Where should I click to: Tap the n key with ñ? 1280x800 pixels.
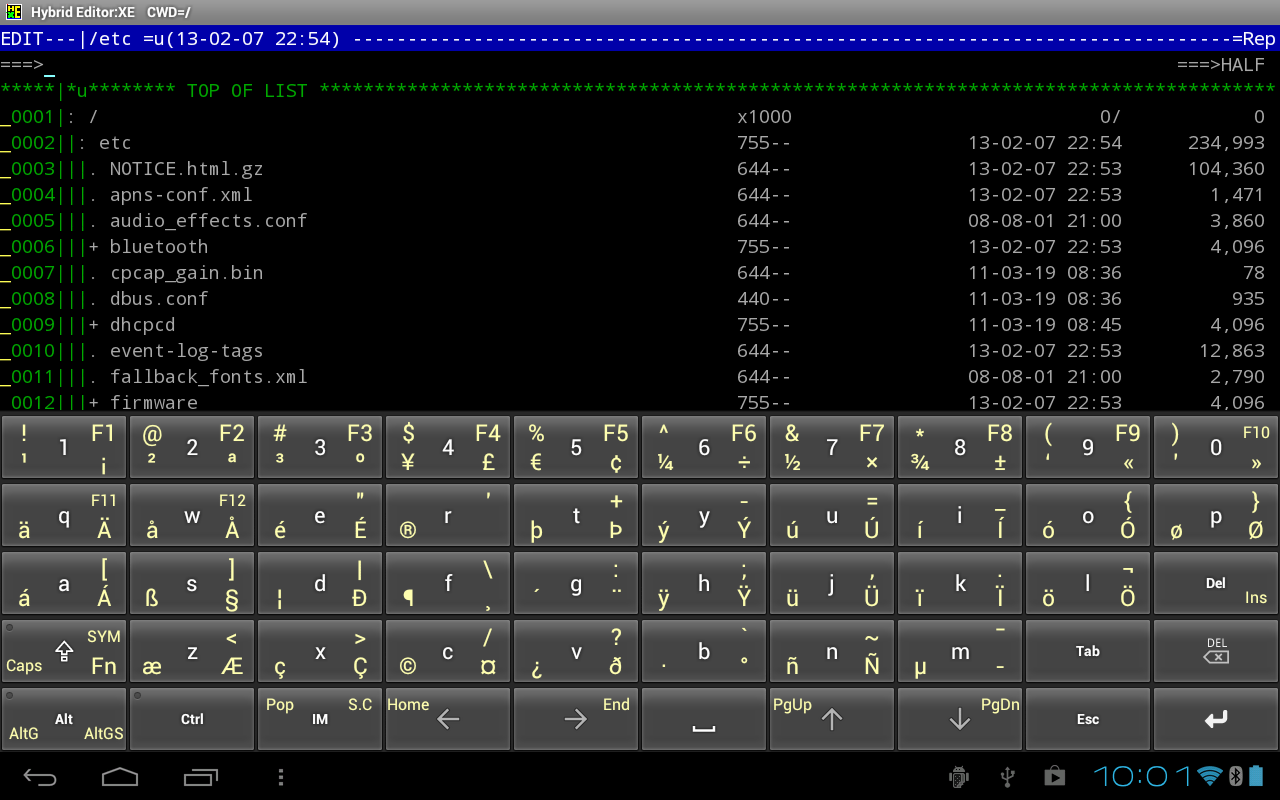(832, 651)
